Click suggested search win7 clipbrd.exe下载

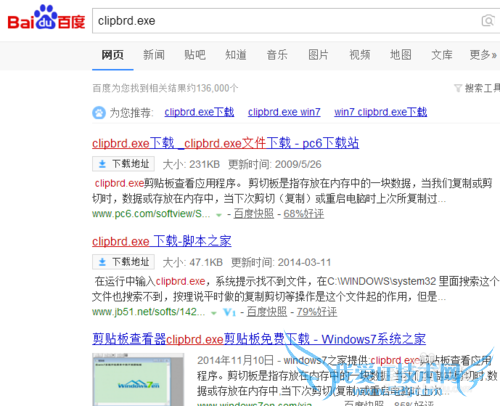[381, 112]
